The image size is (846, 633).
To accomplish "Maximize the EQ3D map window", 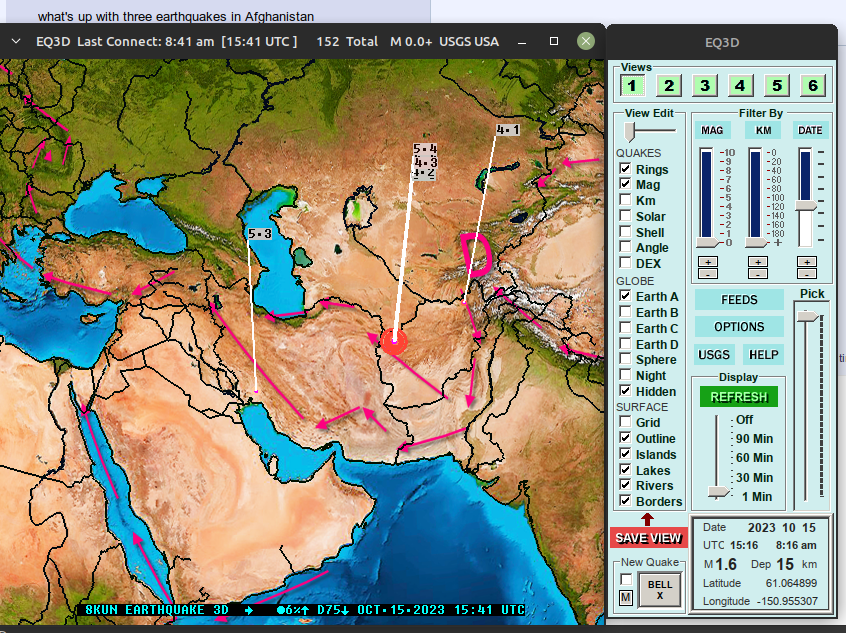I will click(x=554, y=41).
